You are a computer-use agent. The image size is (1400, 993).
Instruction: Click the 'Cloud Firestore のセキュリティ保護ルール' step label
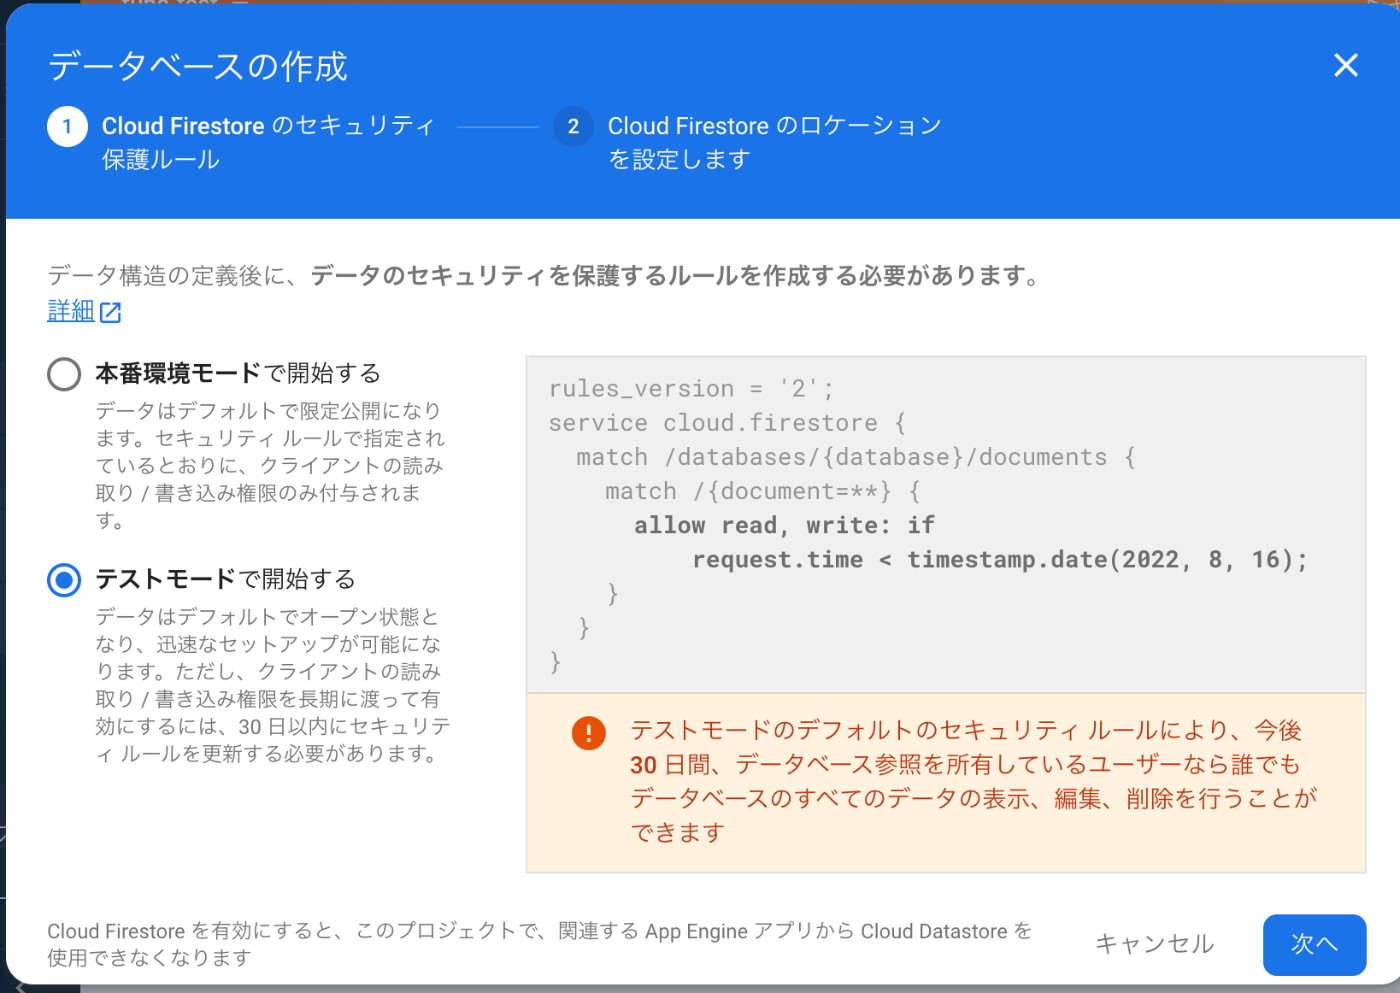(268, 142)
